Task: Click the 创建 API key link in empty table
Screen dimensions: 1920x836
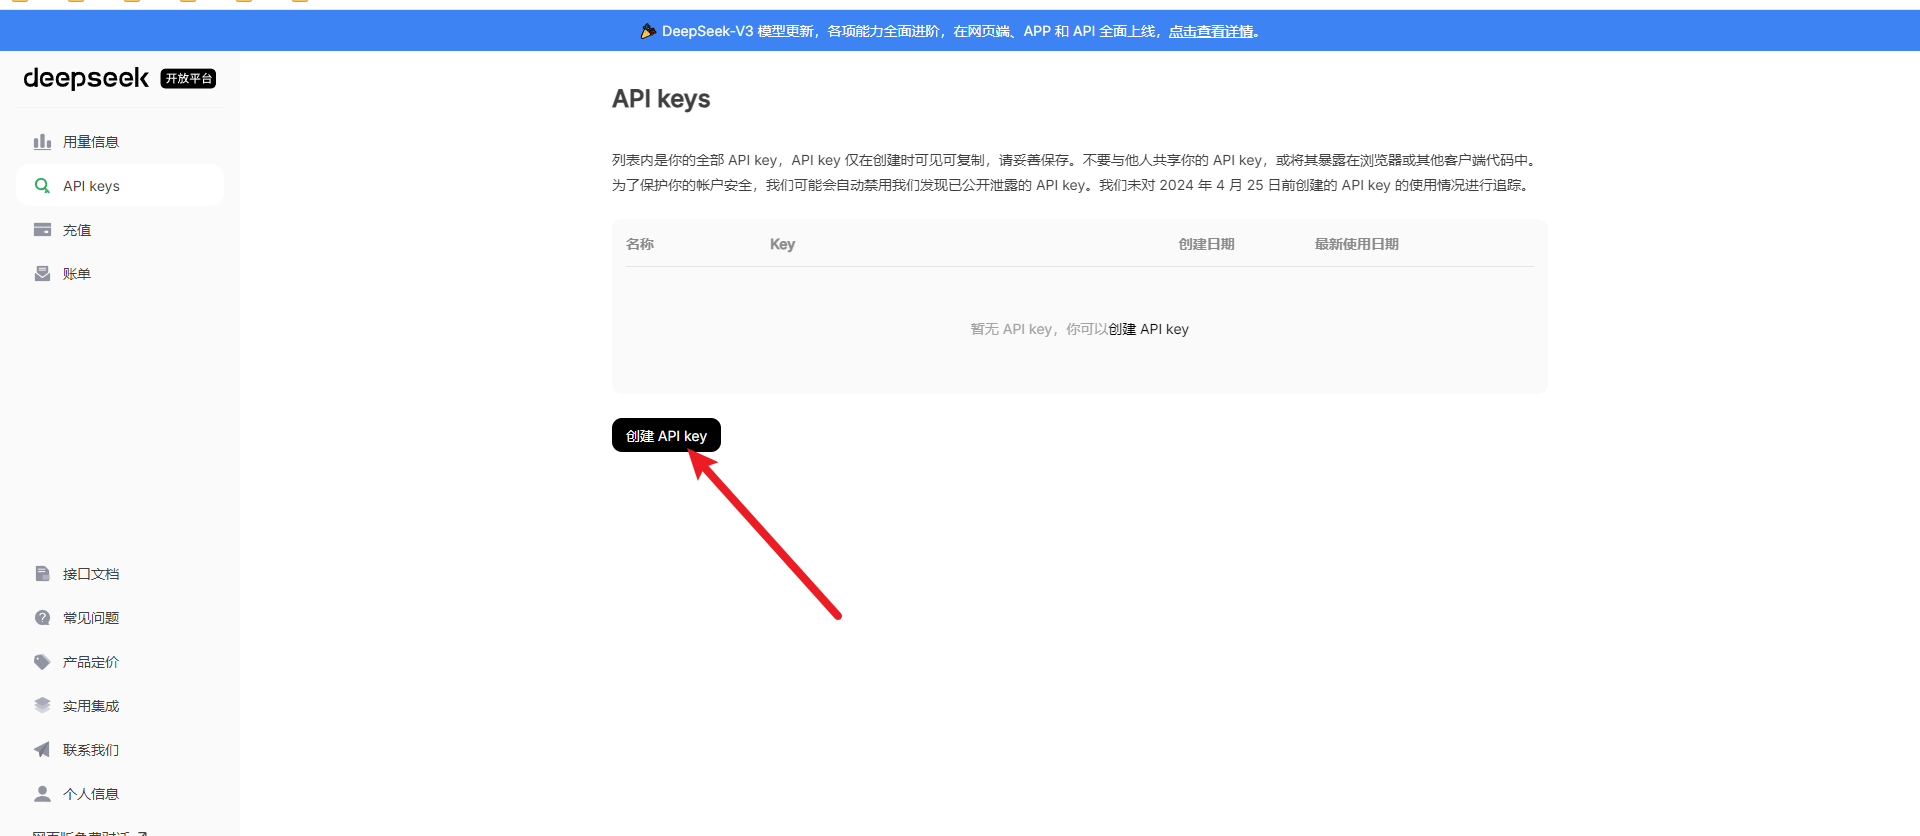Action: point(1148,329)
